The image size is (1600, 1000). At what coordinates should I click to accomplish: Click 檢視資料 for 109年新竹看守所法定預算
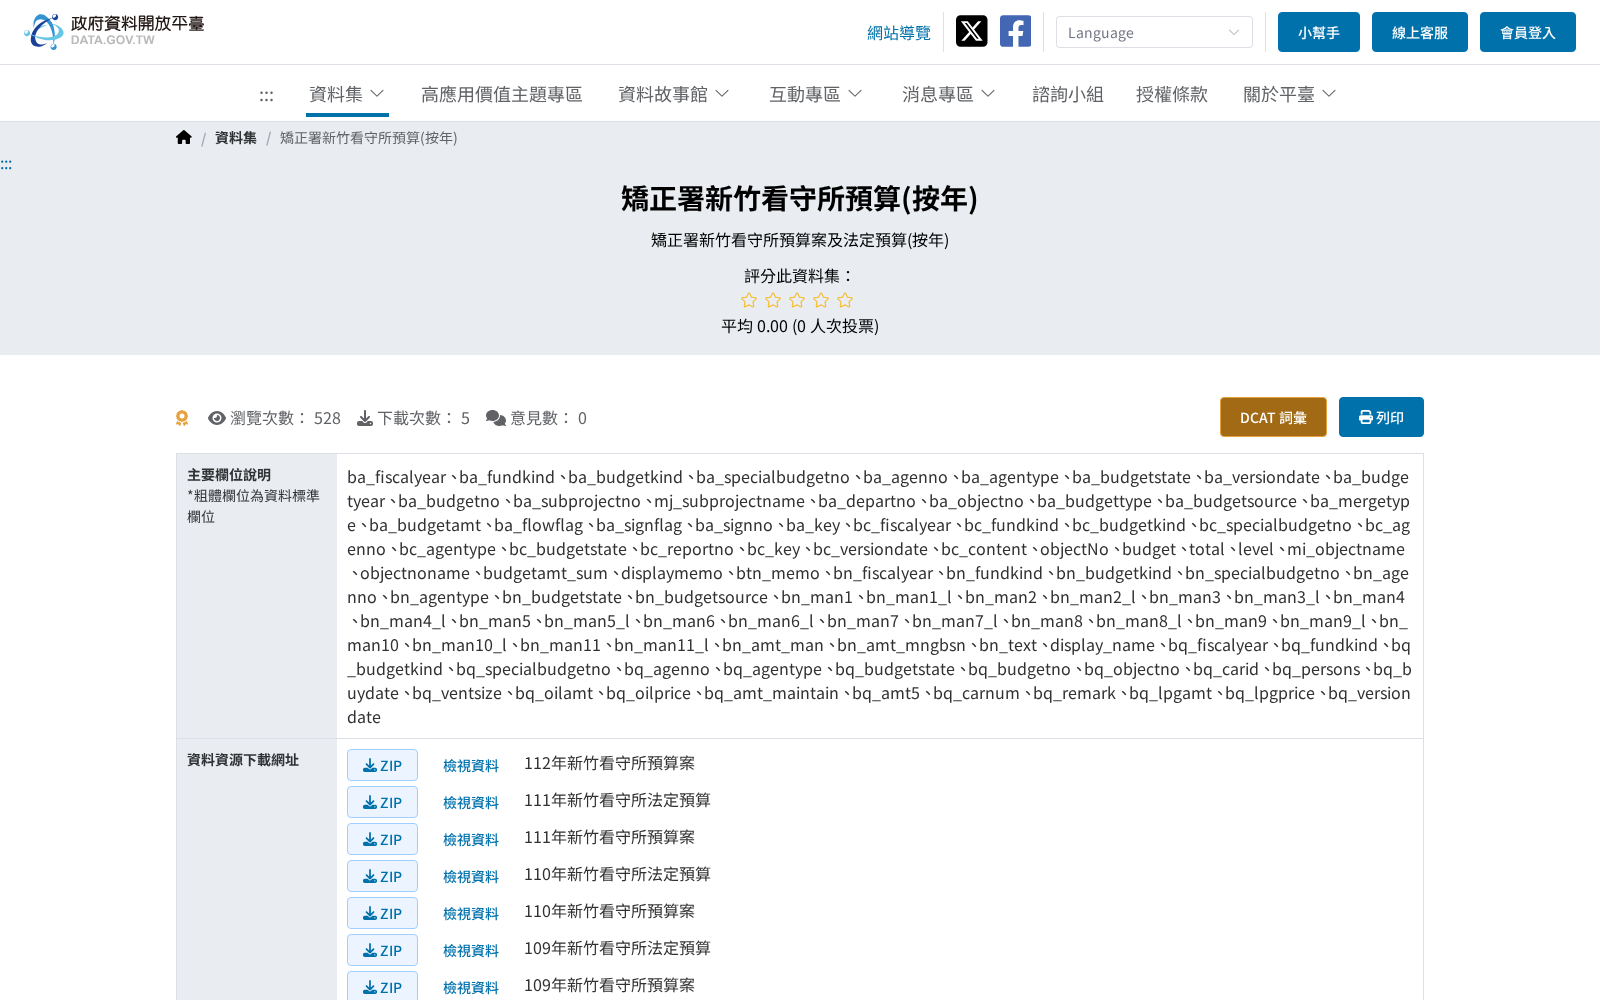[471, 950]
